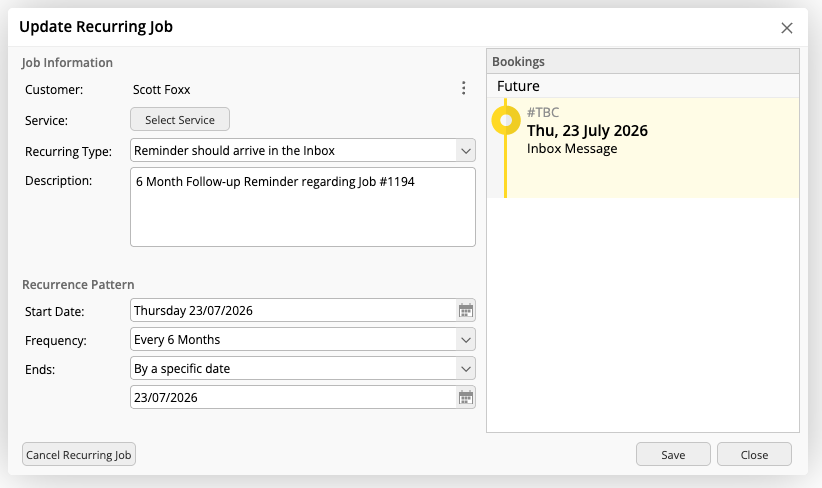822x488 pixels.
Task: Click the Close button at bottom
Action: click(754, 454)
